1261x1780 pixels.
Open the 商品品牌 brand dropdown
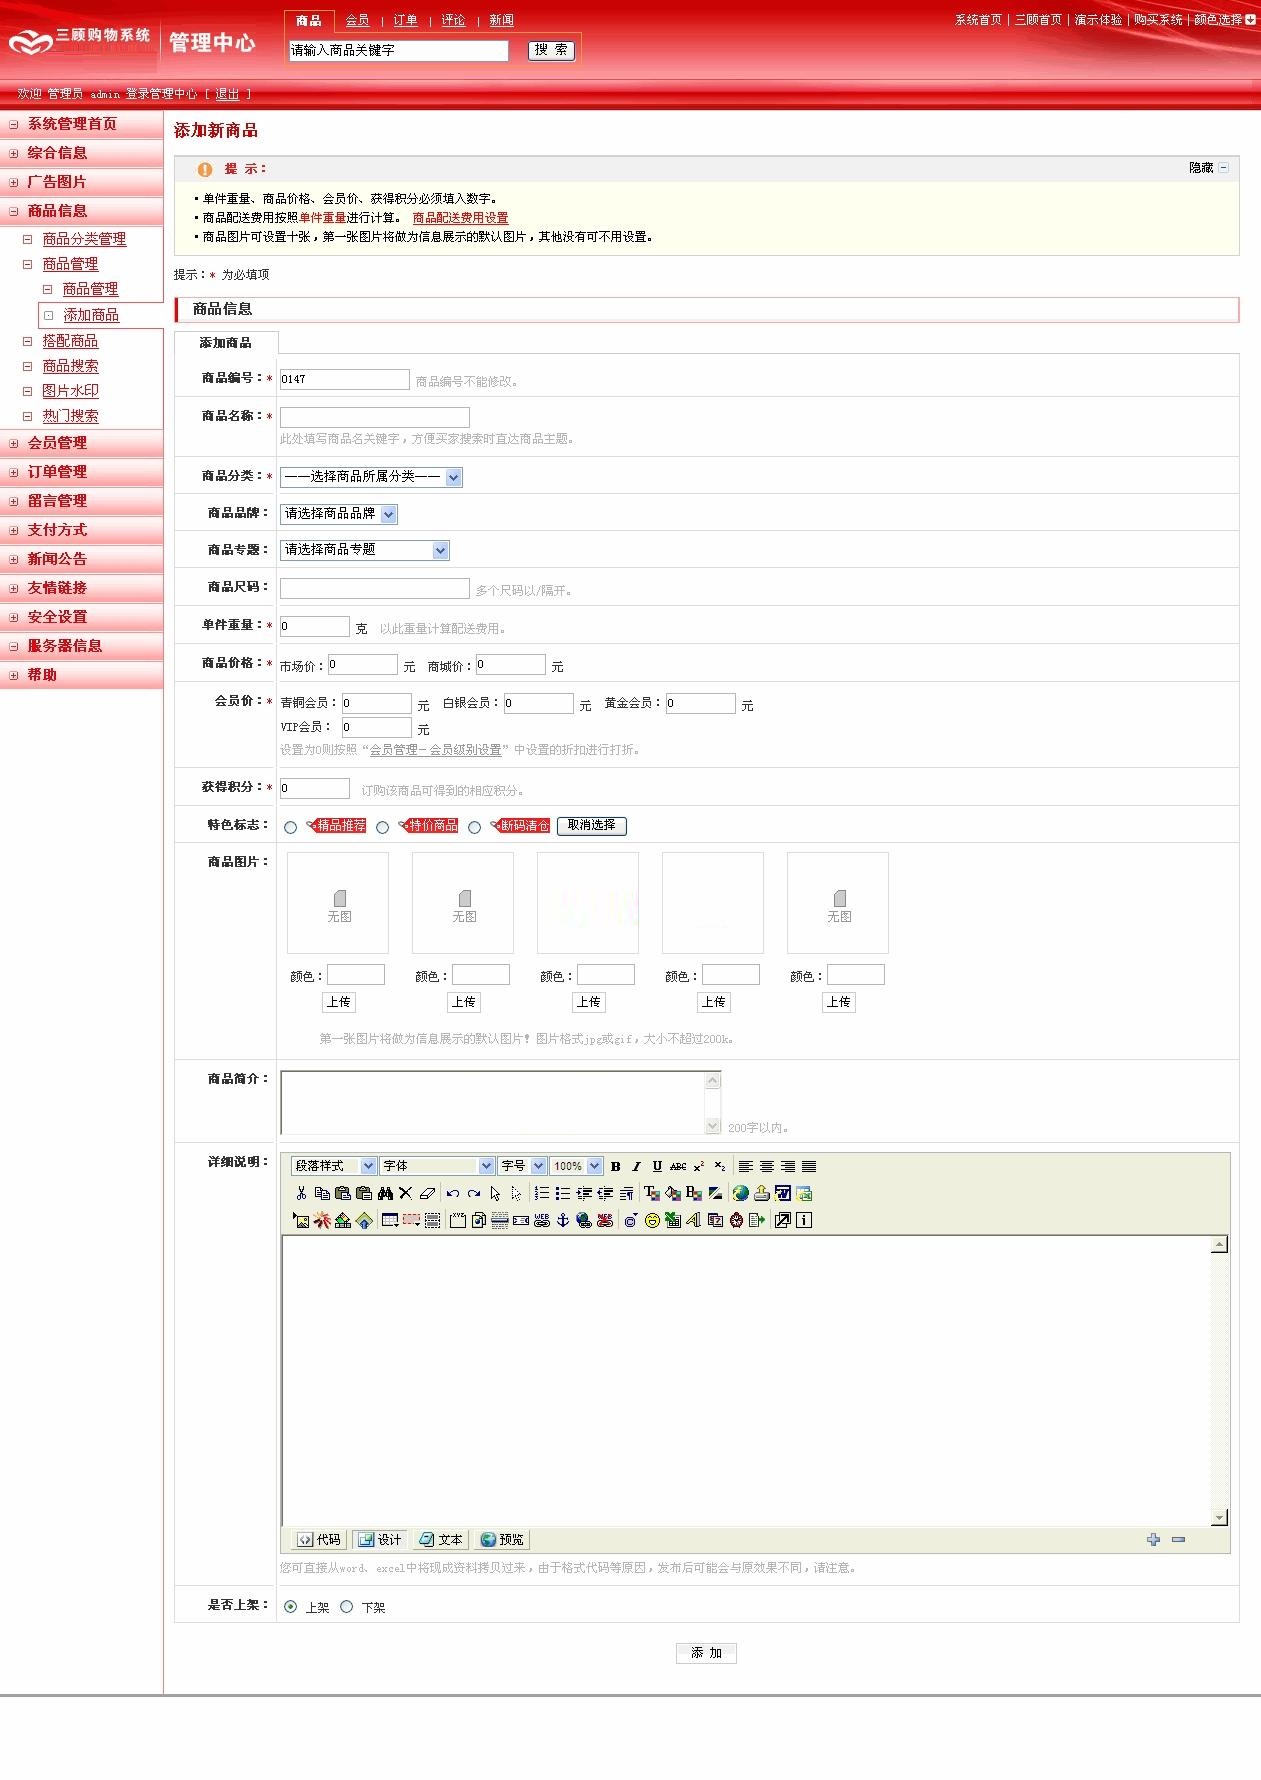pos(339,514)
